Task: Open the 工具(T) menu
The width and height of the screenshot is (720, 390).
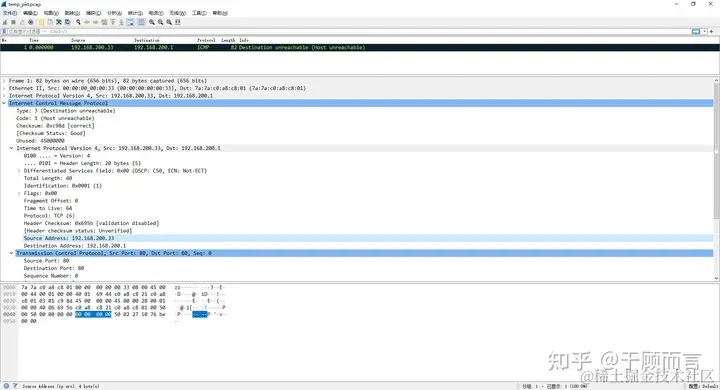Action: [199, 13]
